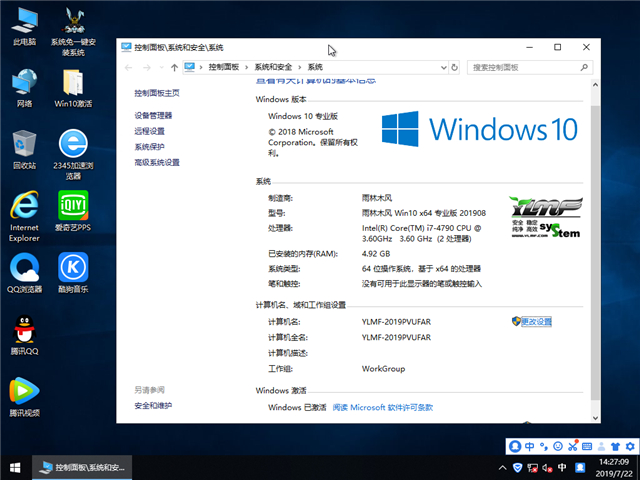This screenshot has height=480, width=640.
Task: Select 控制面板 breadcrumb in address bar
Action: 224,67
